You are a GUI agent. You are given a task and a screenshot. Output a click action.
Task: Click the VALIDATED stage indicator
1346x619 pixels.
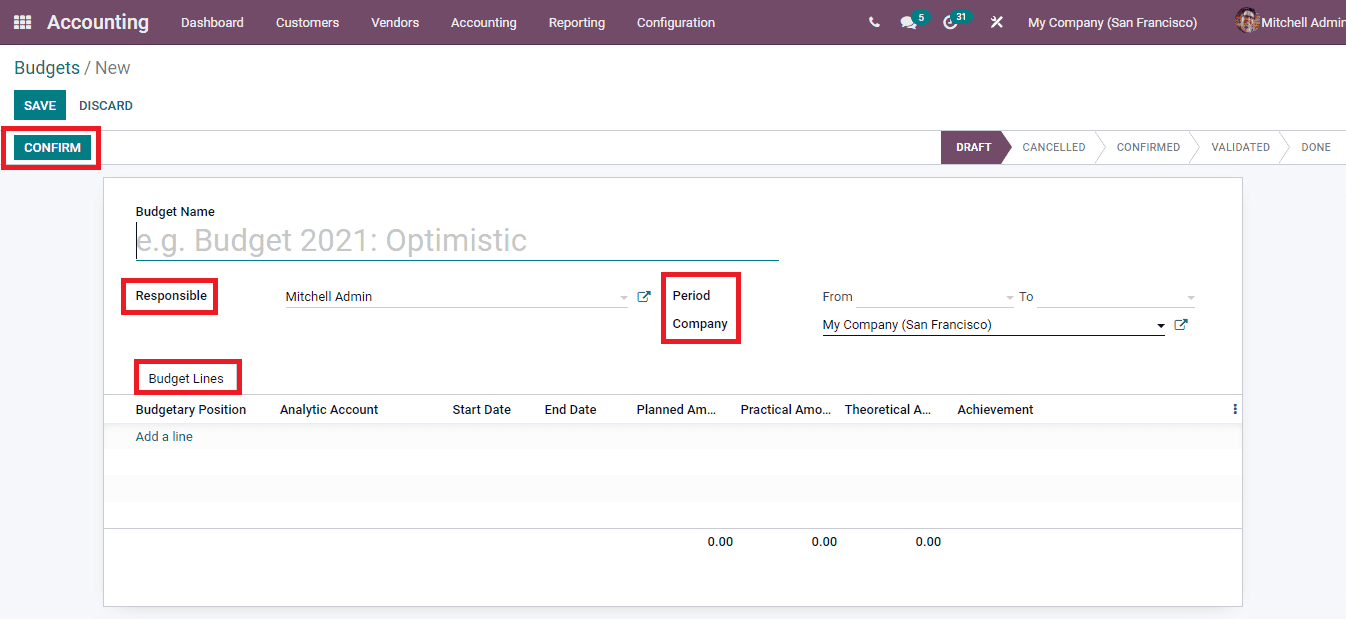(1240, 147)
